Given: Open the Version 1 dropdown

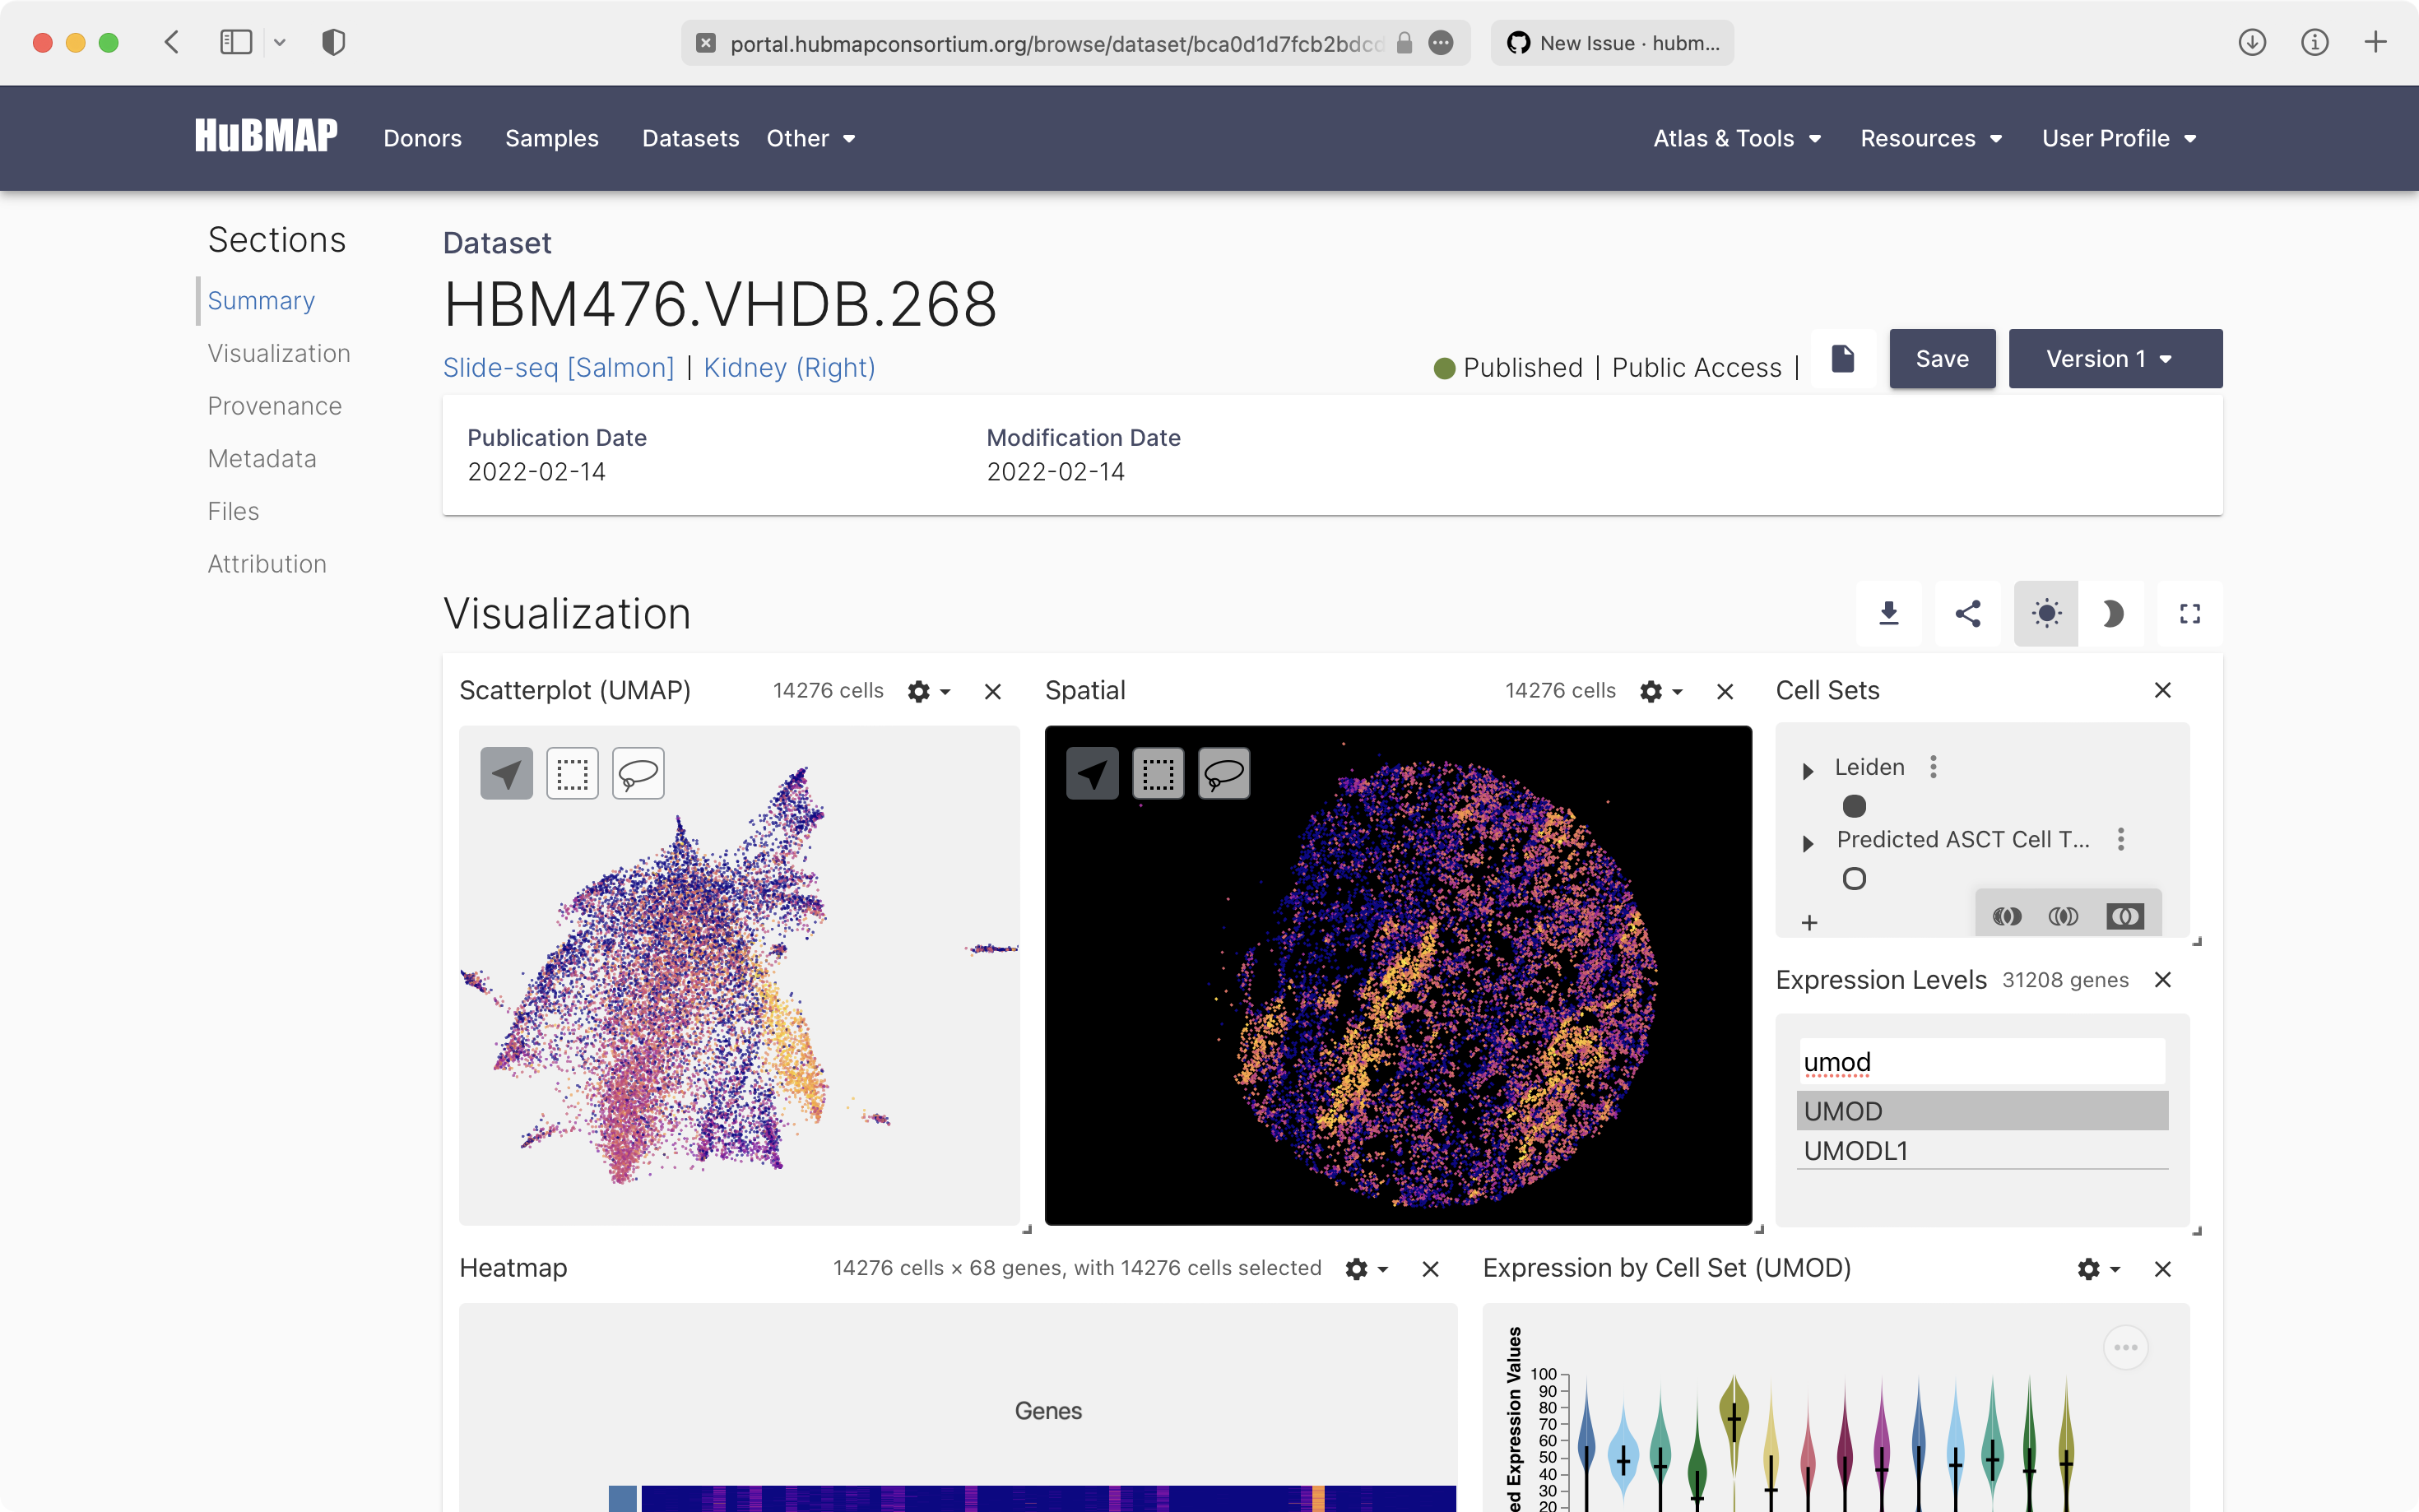Looking at the screenshot, I should tap(2115, 359).
